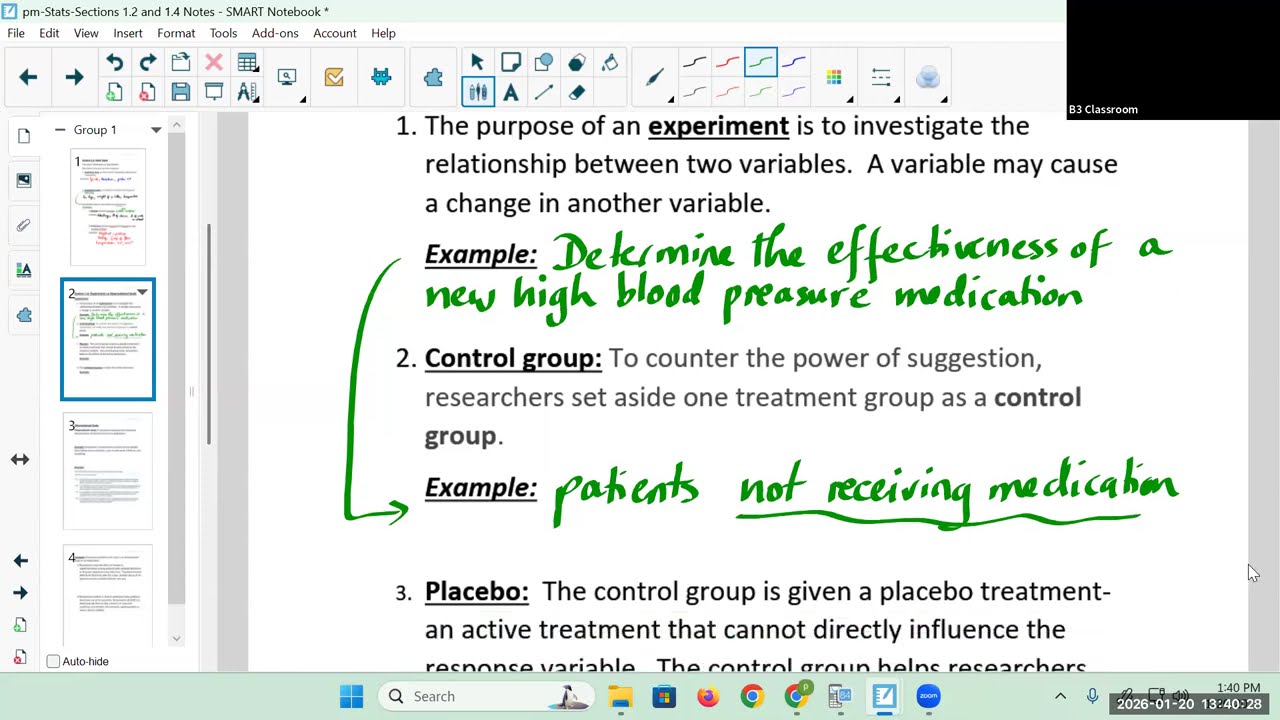Select the Lines tool
The image size is (1280, 720).
[x=543, y=93]
